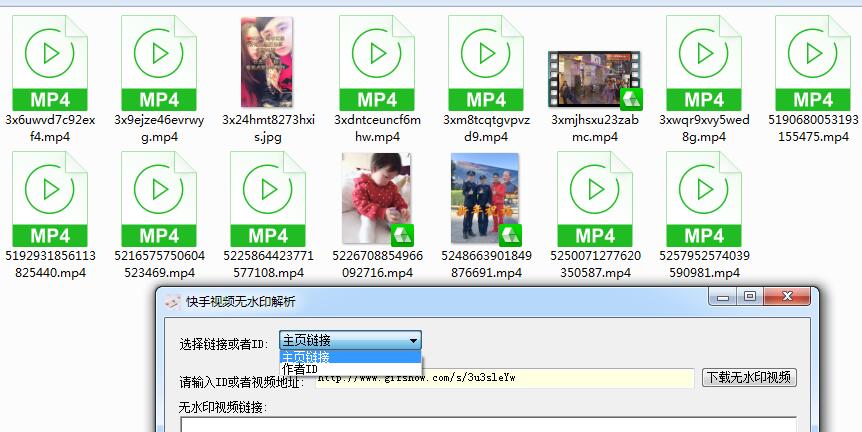This screenshot has height=432, width=862.
Task: Click the 5216575750604523469.mp4 file icon
Action: coord(159,199)
